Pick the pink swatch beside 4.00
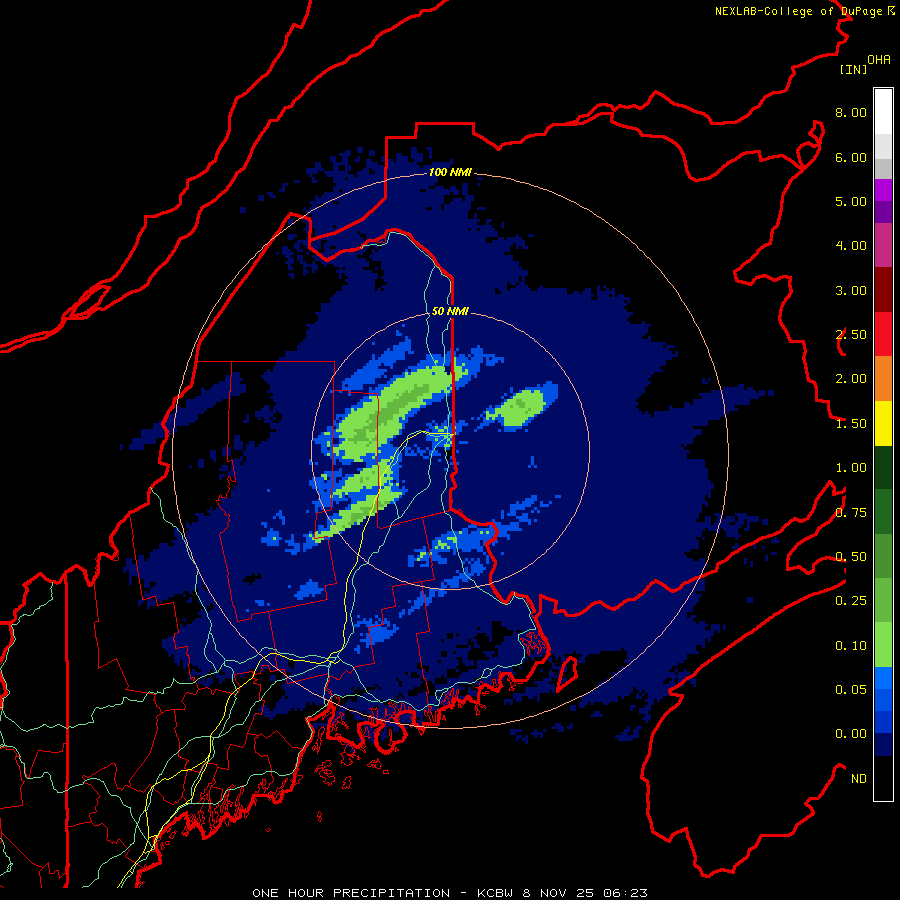This screenshot has width=900, height=900. (883, 246)
